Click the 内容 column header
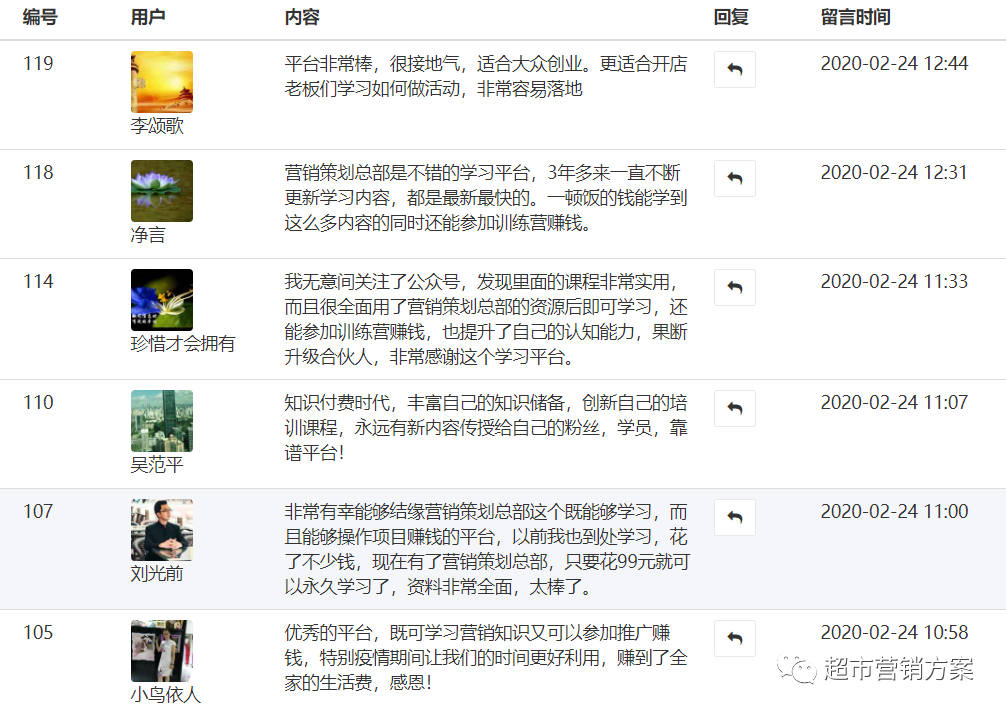The image size is (1006, 713). point(302,17)
